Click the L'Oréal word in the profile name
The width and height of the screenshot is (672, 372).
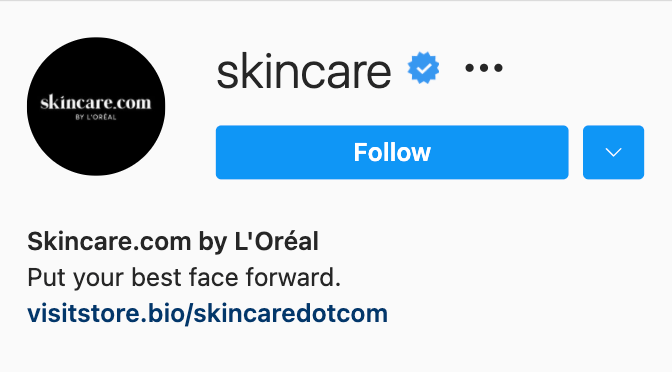click(x=276, y=241)
